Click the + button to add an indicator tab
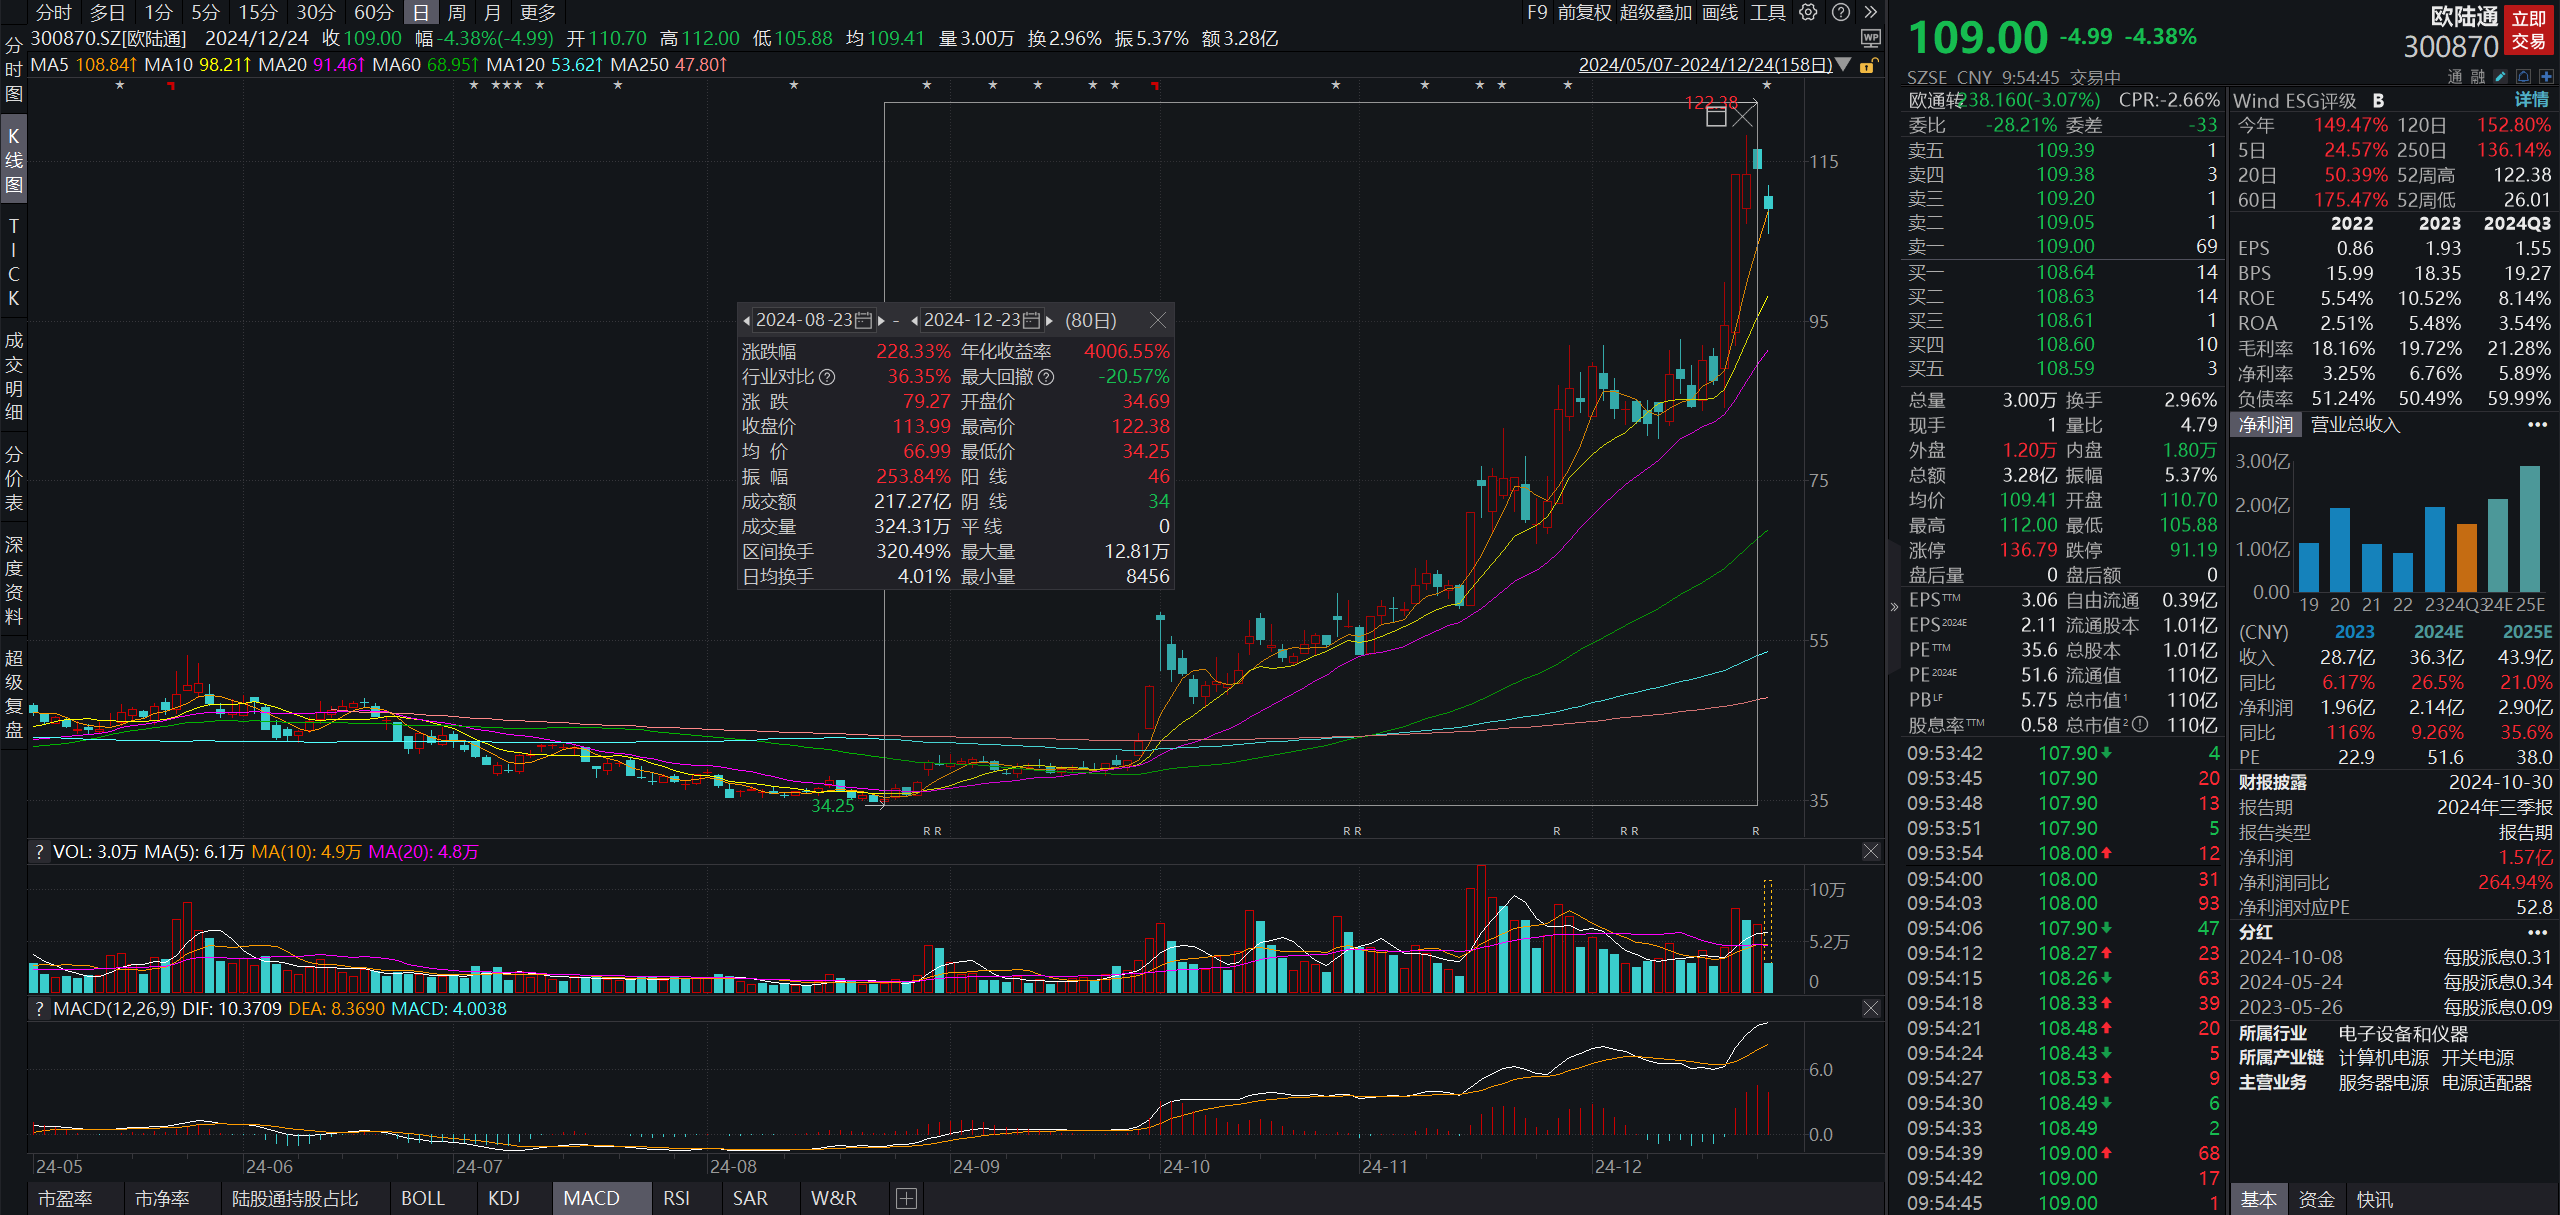This screenshot has height=1215, width=2560. coord(906,1197)
